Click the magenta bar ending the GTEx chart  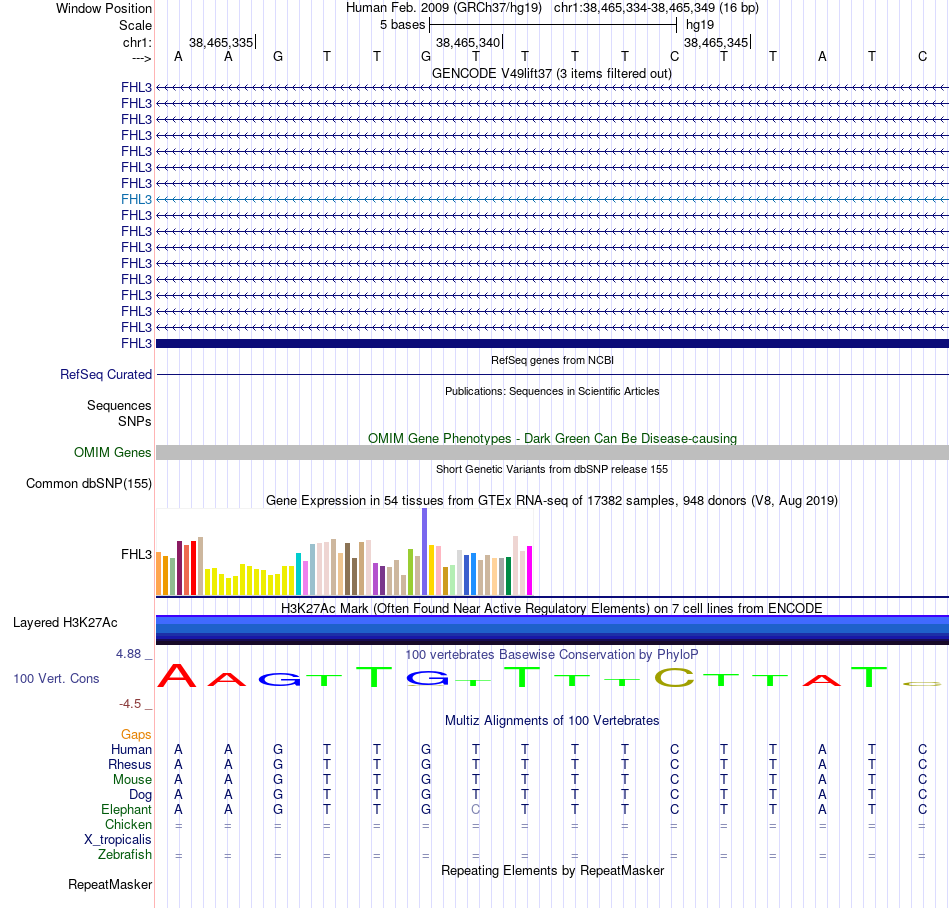pyautogui.click(x=530, y=571)
